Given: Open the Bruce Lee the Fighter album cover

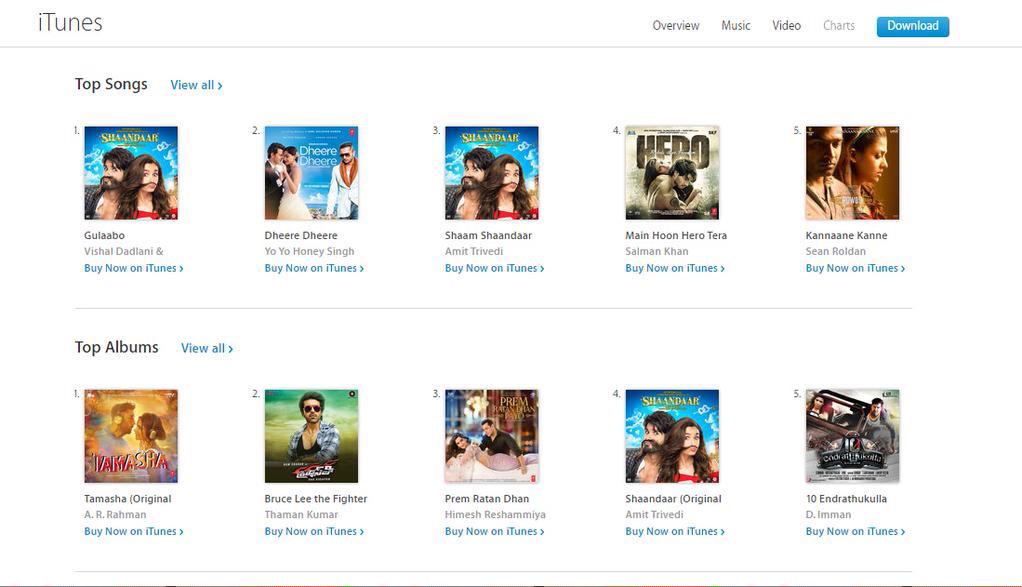Looking at the screenshot, I should [312, 436].
